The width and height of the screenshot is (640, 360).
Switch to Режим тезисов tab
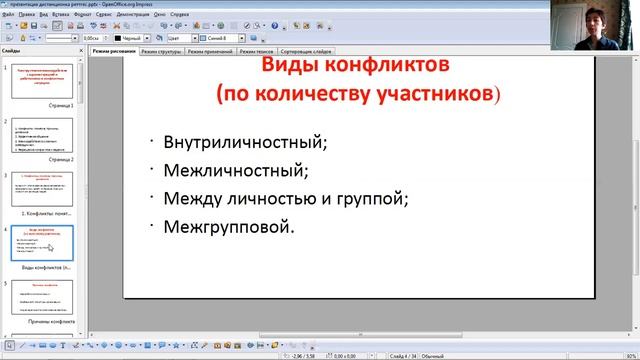point(256,52)
